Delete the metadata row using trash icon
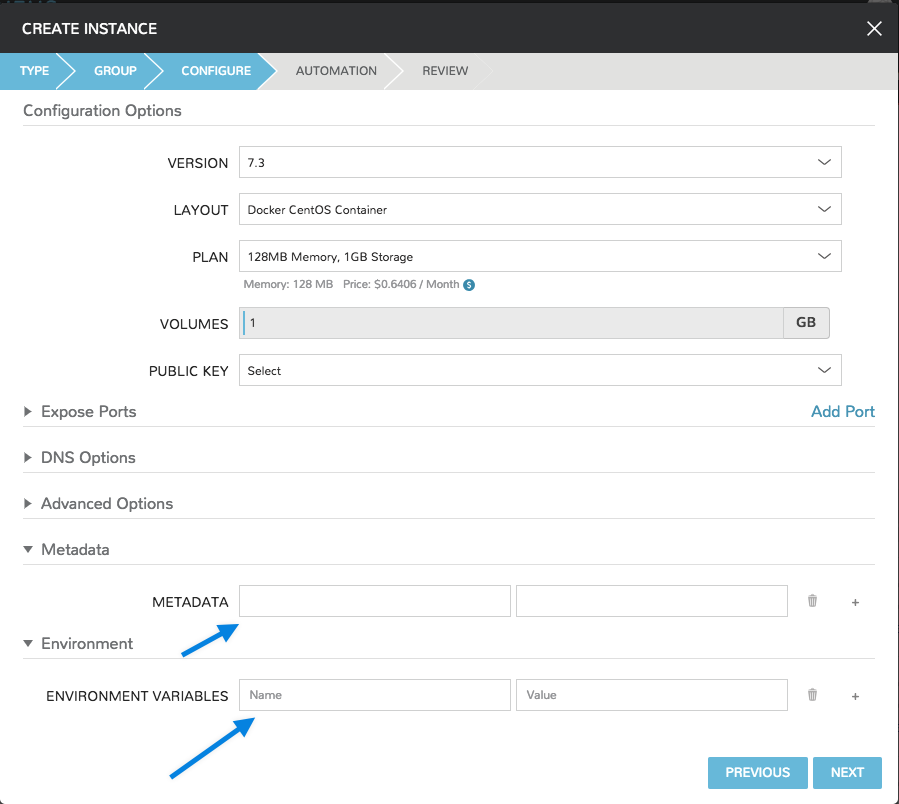The width and height of the screenshot is (899, 804). click(x=812, y=601)
